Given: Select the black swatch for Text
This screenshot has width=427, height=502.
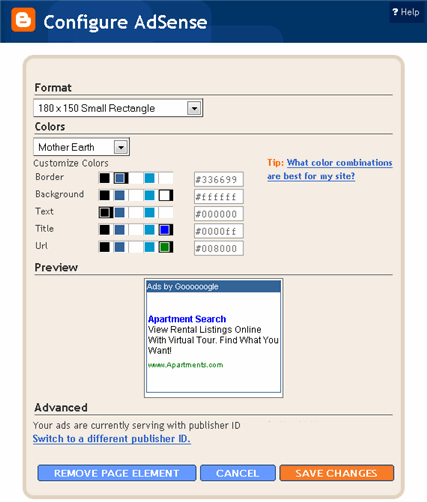Looking at the screenshot, I should [105, 212].
